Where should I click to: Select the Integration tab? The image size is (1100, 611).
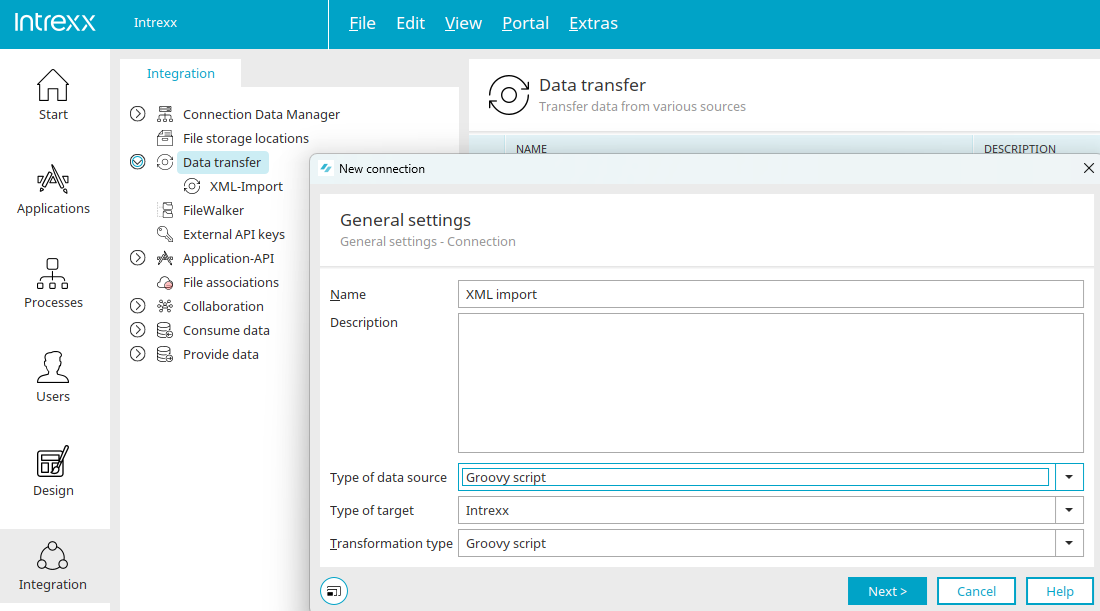click(x=180, y=74)
